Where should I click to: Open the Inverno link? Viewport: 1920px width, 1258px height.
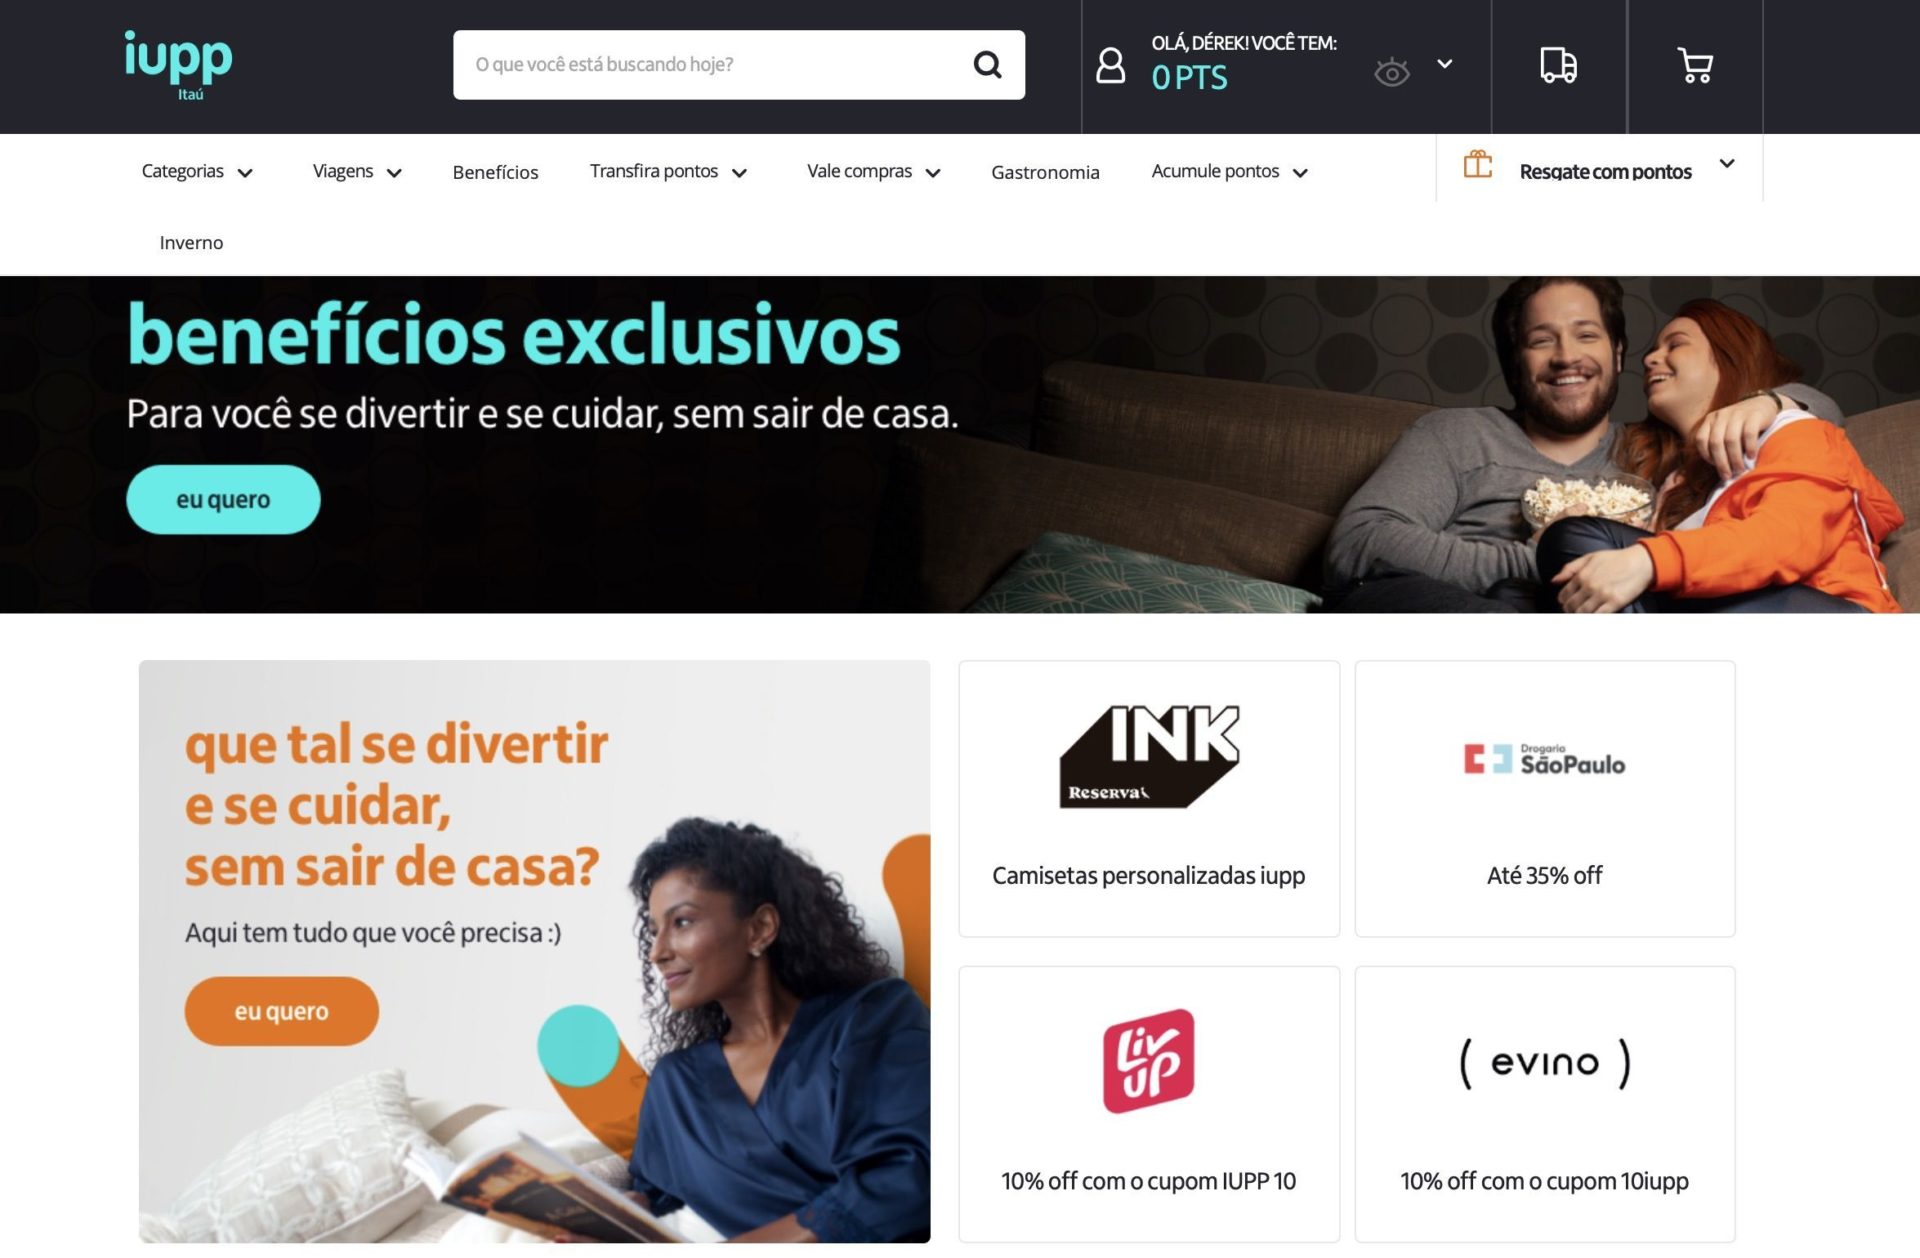(191, 243)
